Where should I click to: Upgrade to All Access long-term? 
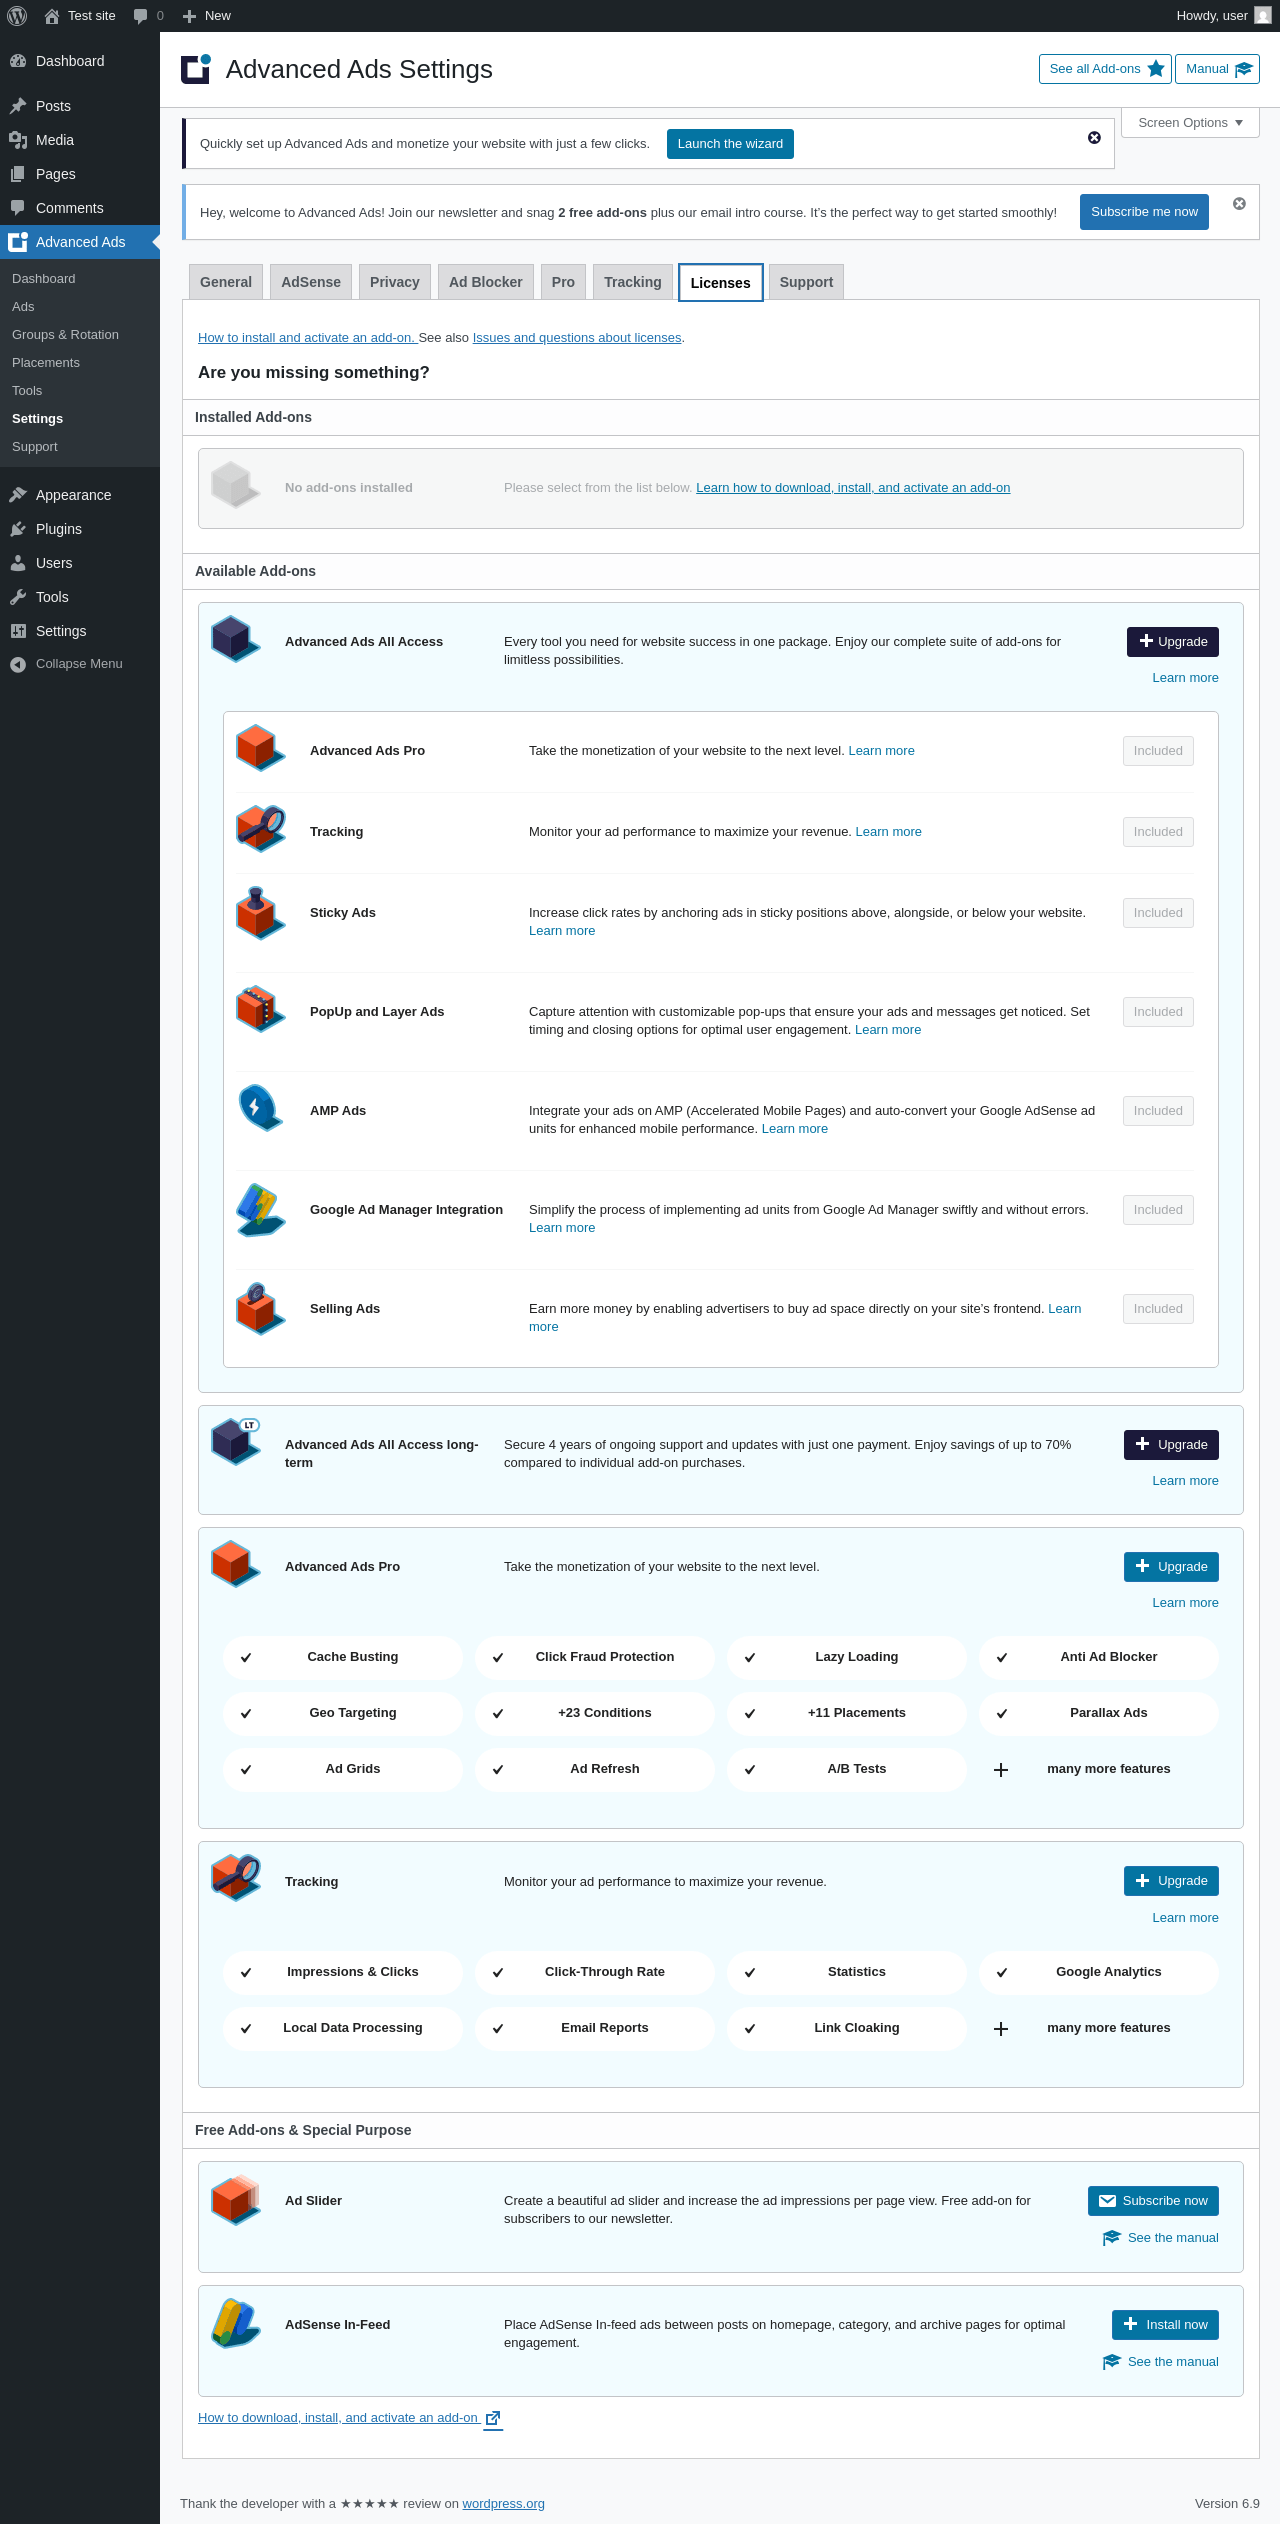tap(1171, 1445)
